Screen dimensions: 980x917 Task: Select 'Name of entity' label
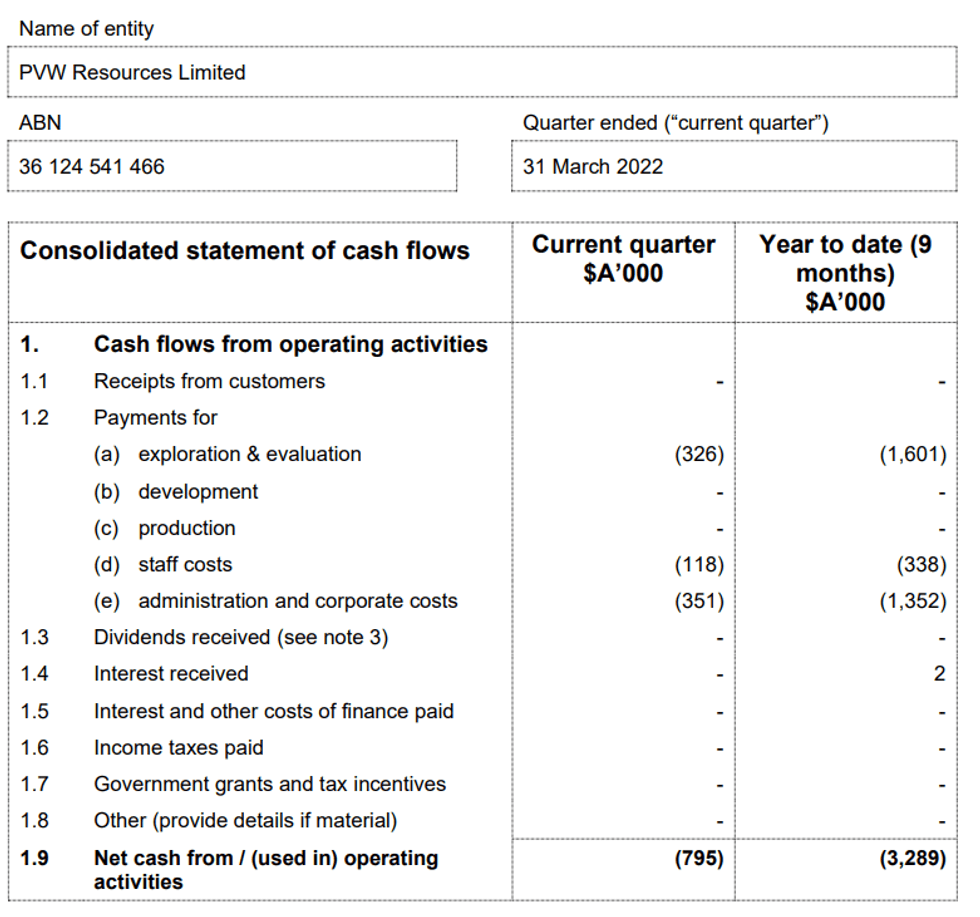point(86,29)
